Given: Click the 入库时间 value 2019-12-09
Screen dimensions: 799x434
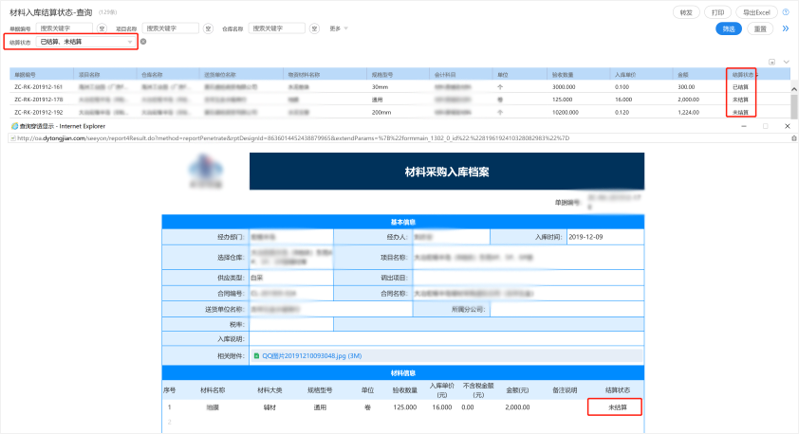Looking at the screenshot, I should (x=585, y=237).
